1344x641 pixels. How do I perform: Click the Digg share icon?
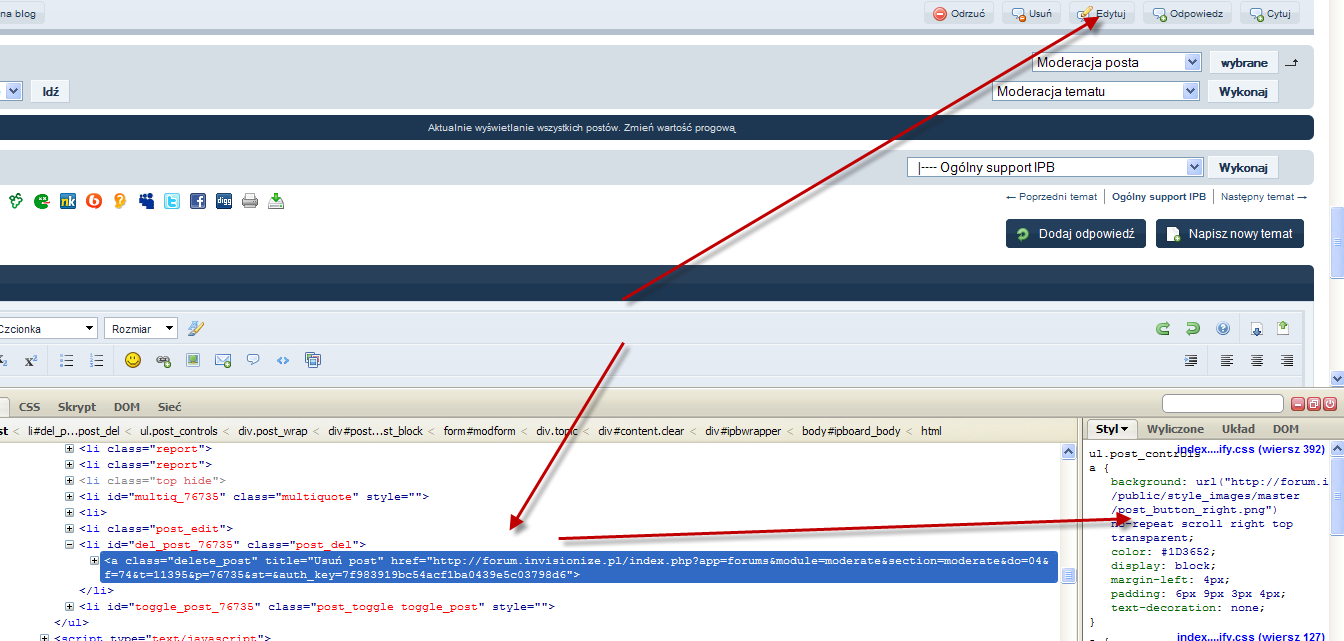pos(224,201)
